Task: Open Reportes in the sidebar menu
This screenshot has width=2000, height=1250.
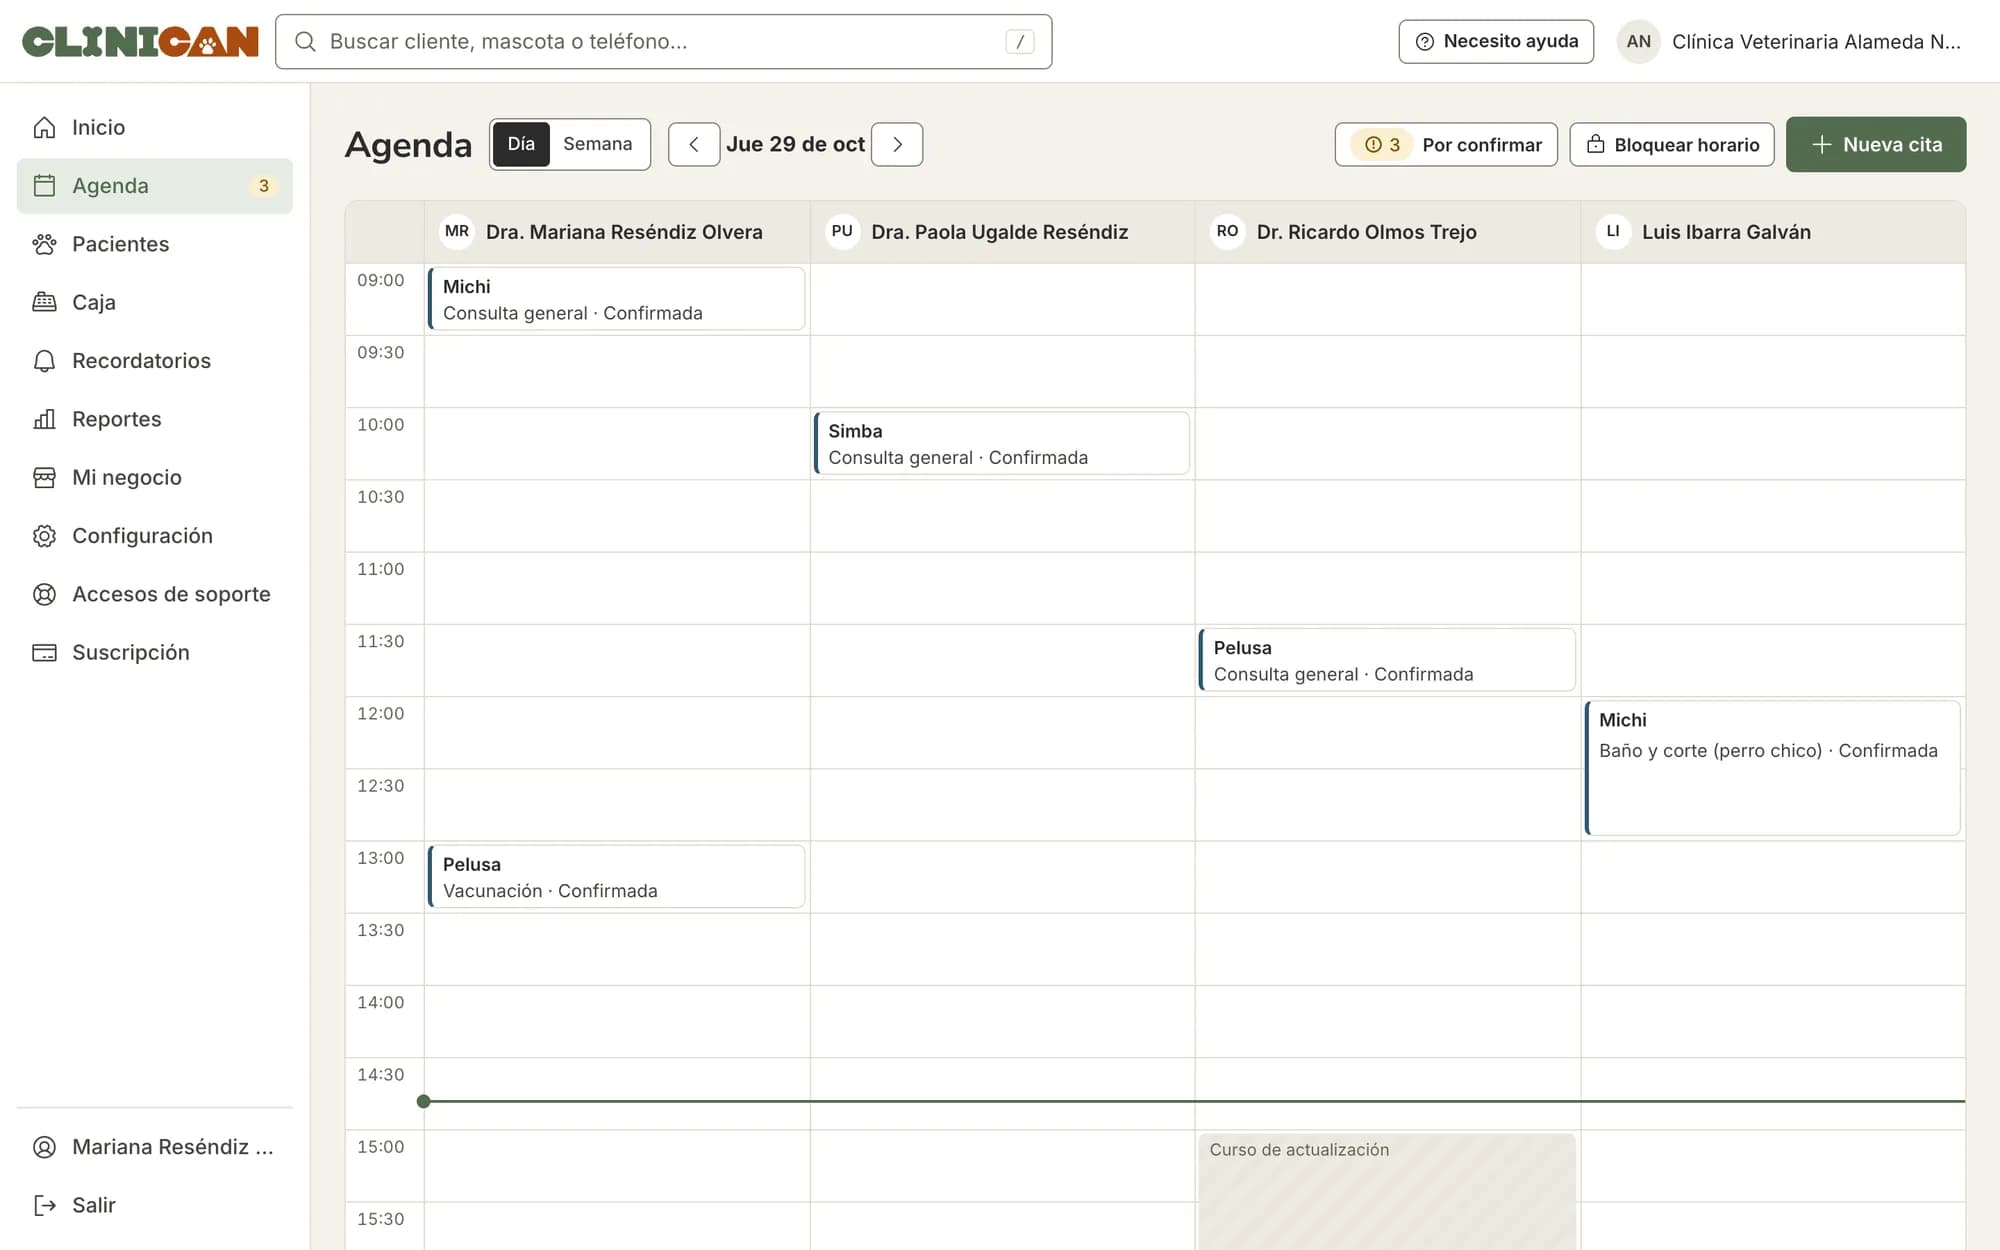Action: point(155,419)
